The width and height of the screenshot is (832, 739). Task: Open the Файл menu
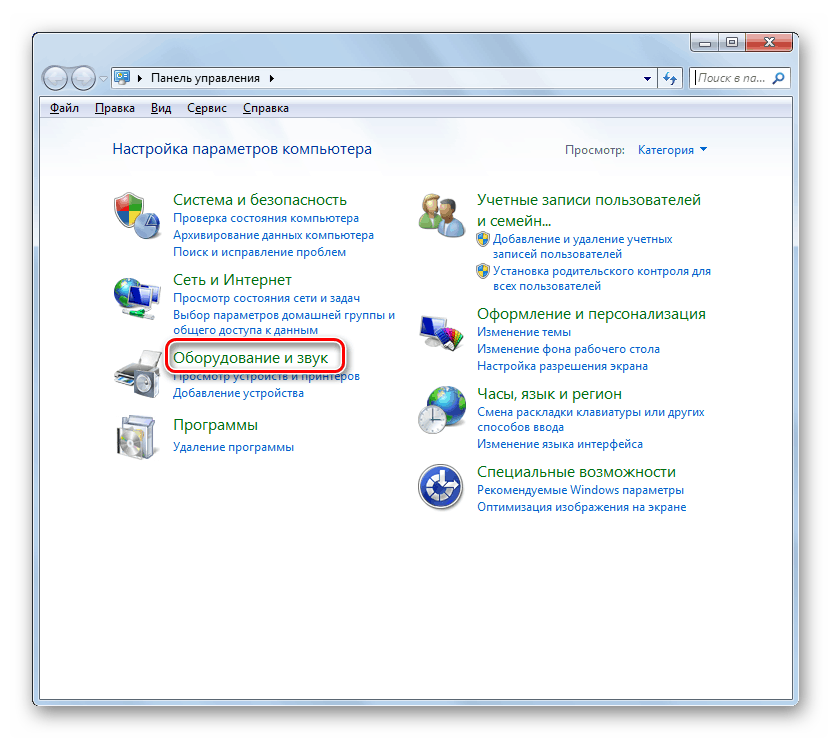point(65,108)
